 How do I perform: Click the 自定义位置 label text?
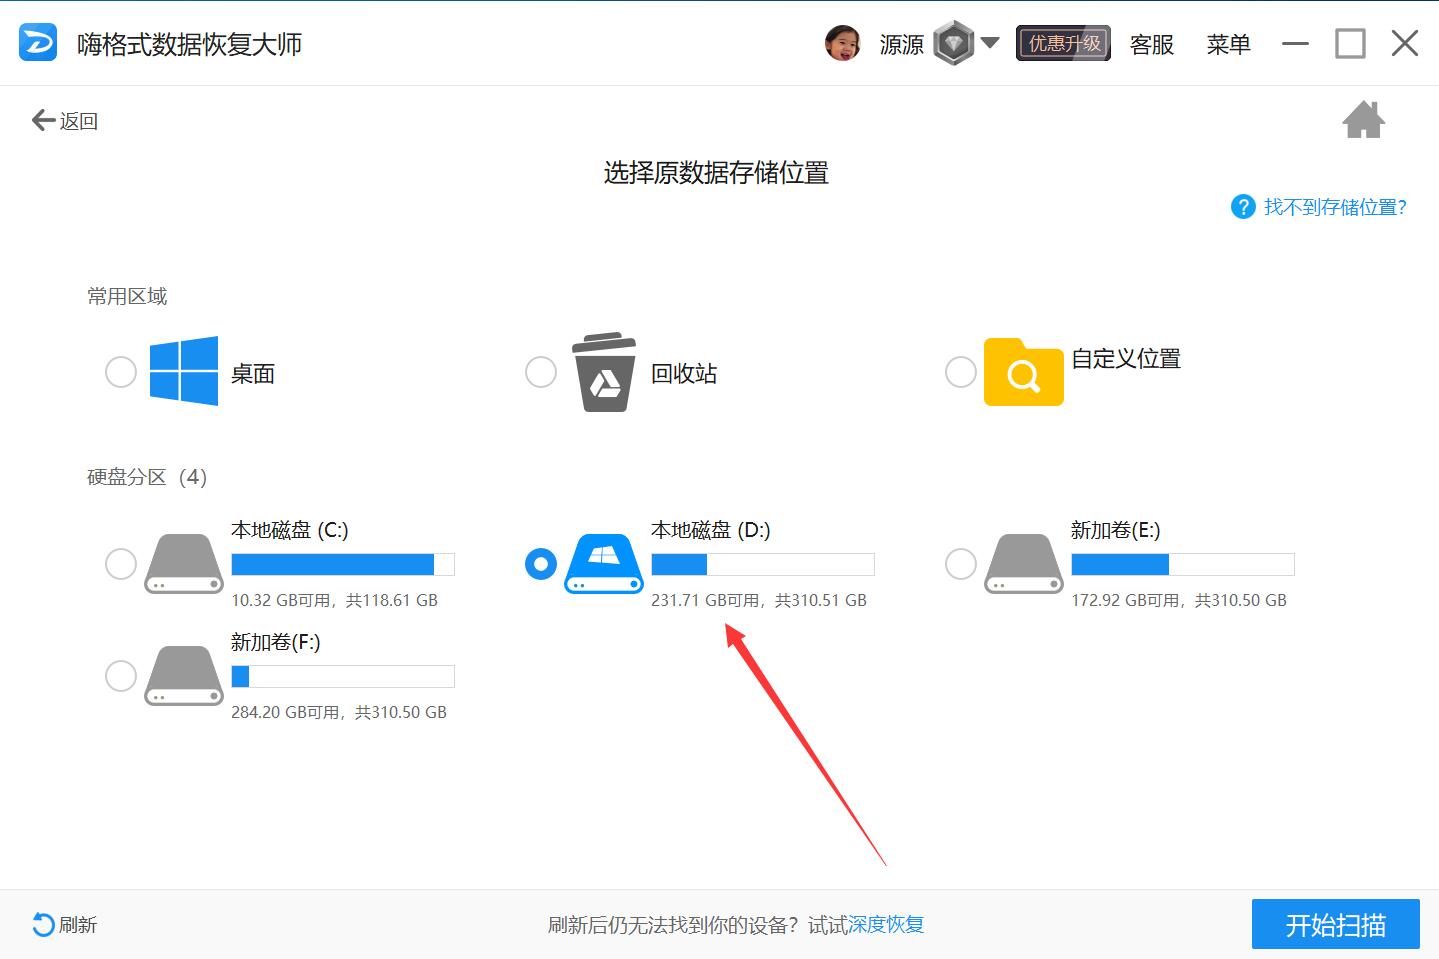(1126, 359)
